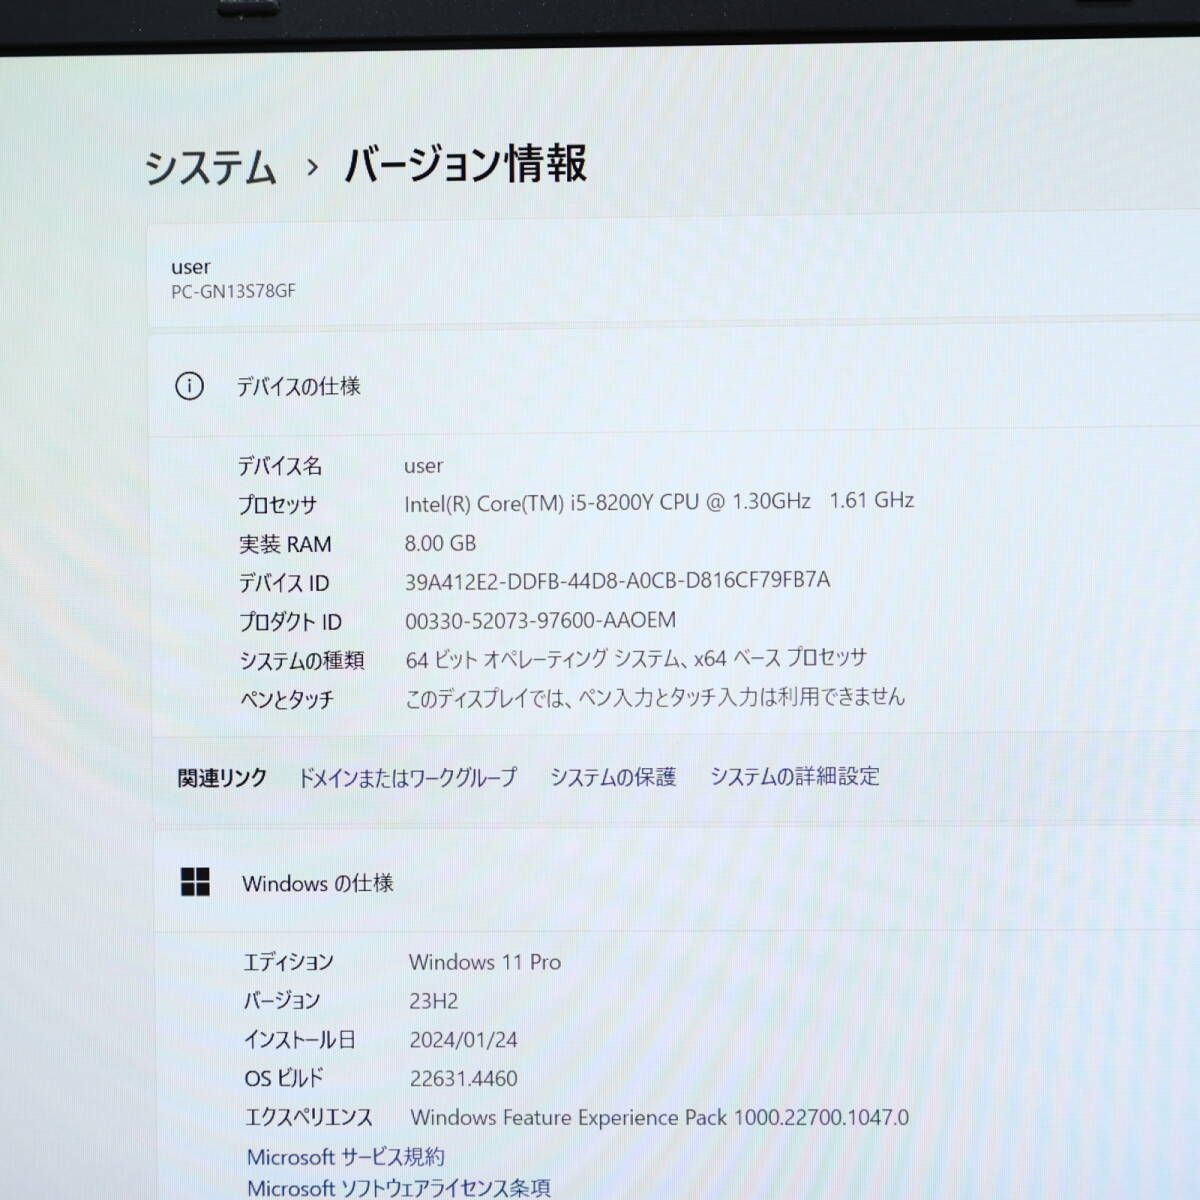Image resolution: width=1200 pixels, height=1200 pixels.
Task: Click the プロダクト ID label
Action: (290, 622)
